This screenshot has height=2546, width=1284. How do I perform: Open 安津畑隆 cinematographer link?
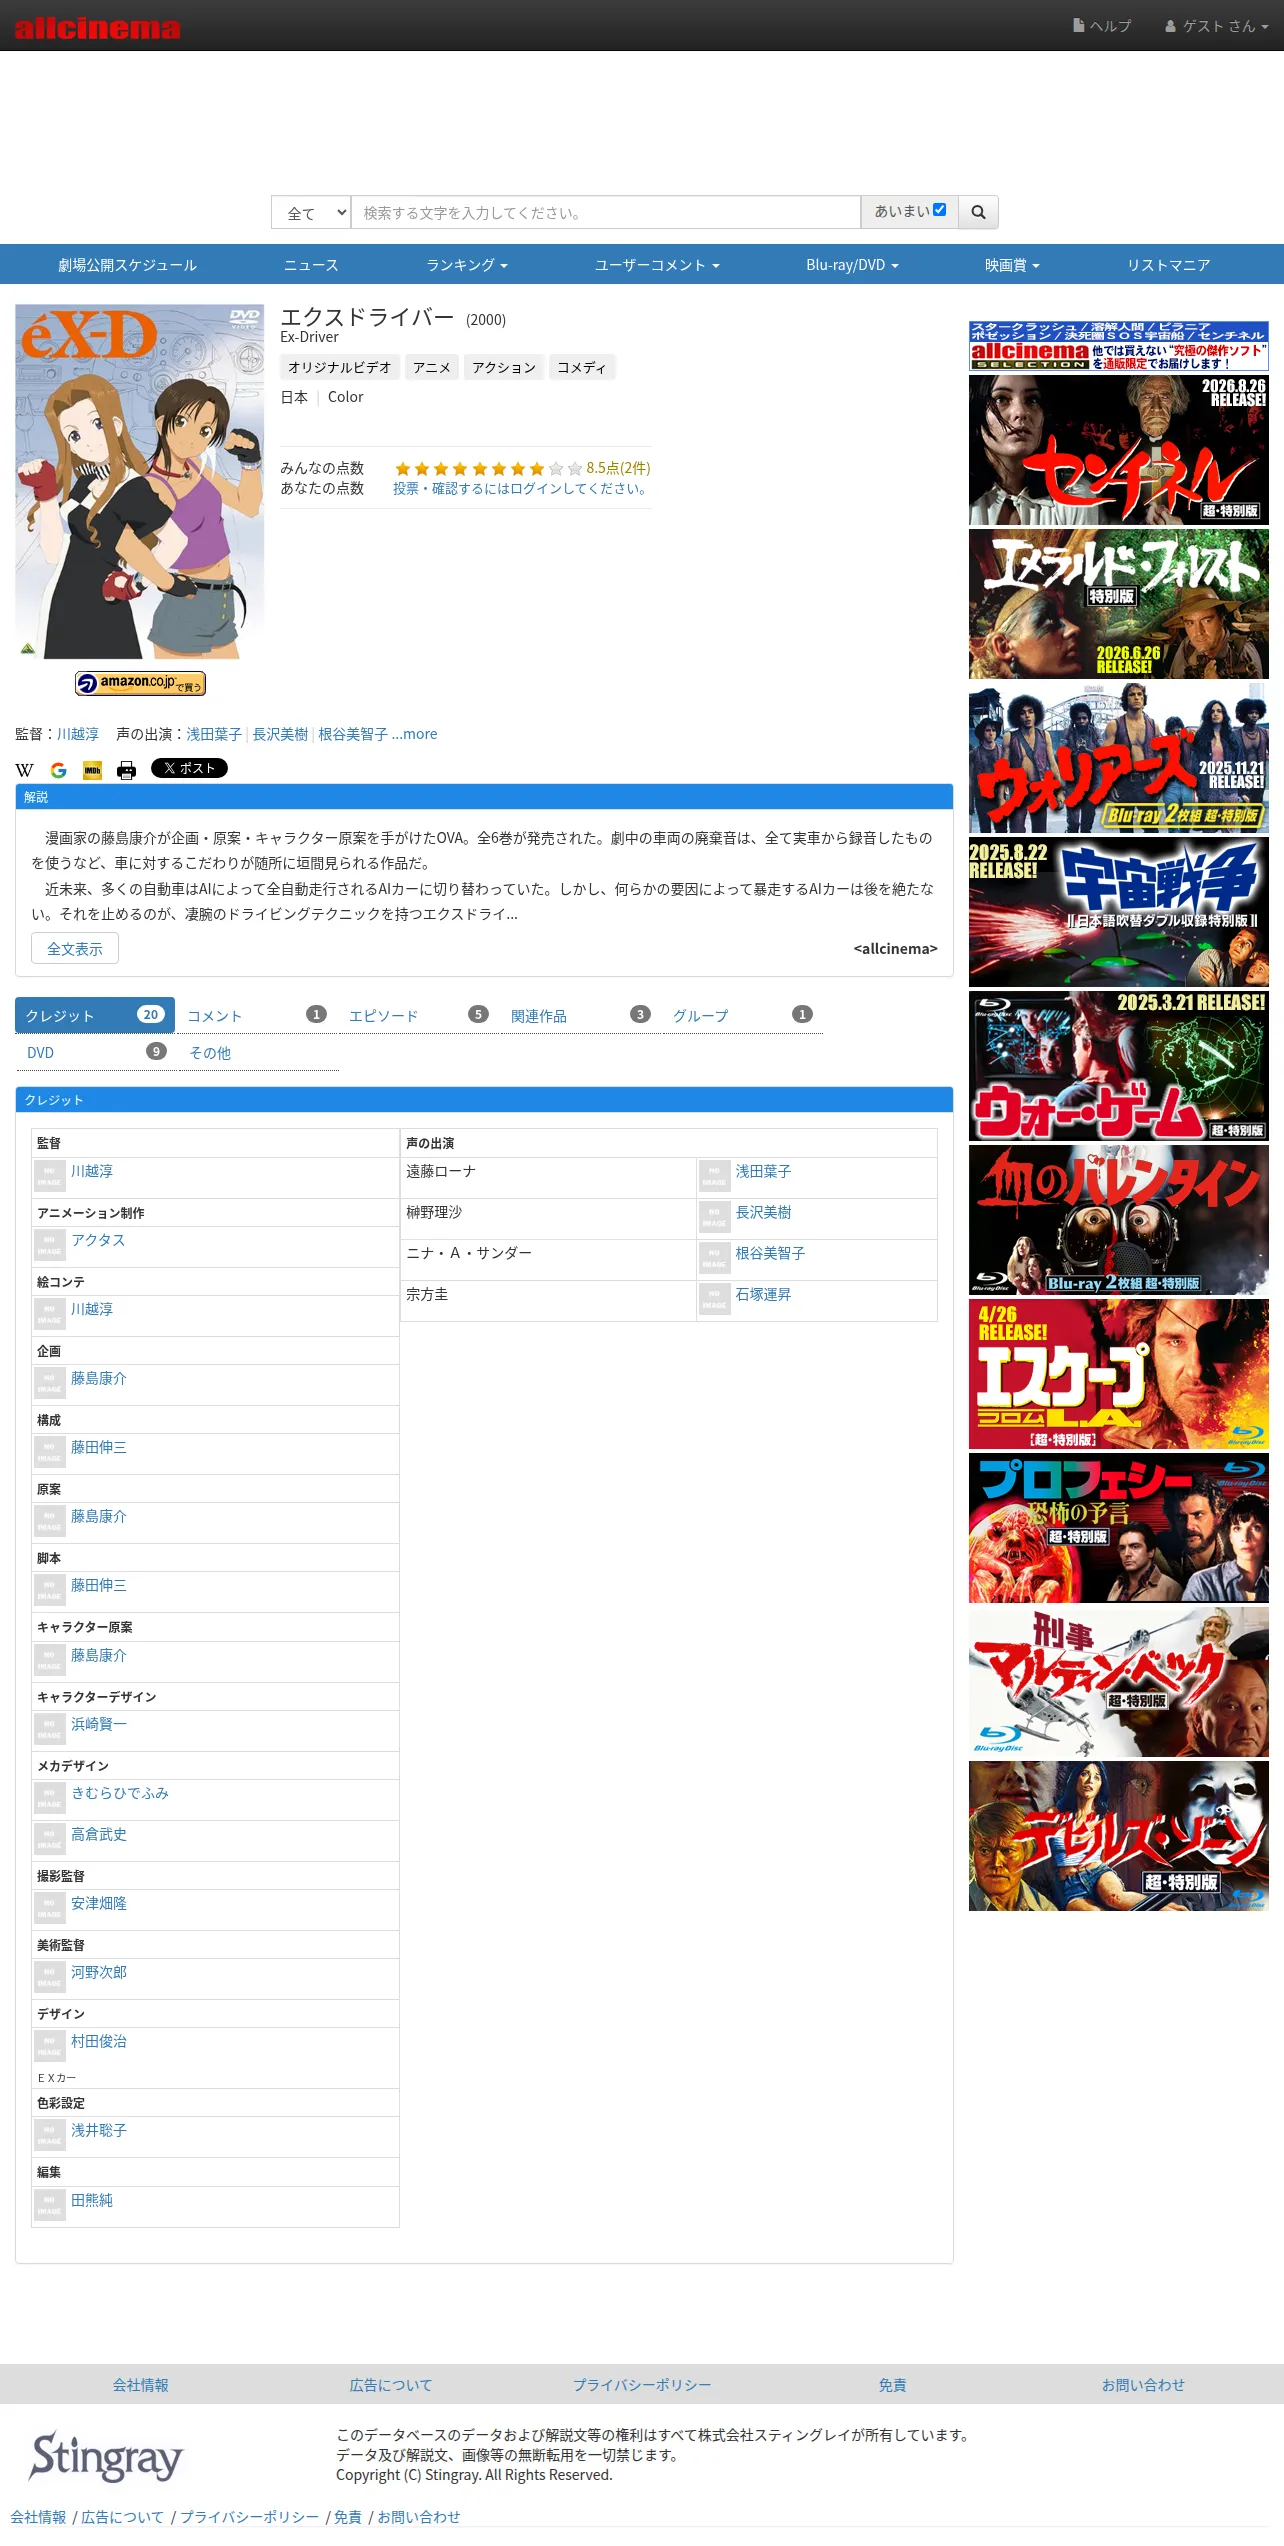coord(99,1903)
